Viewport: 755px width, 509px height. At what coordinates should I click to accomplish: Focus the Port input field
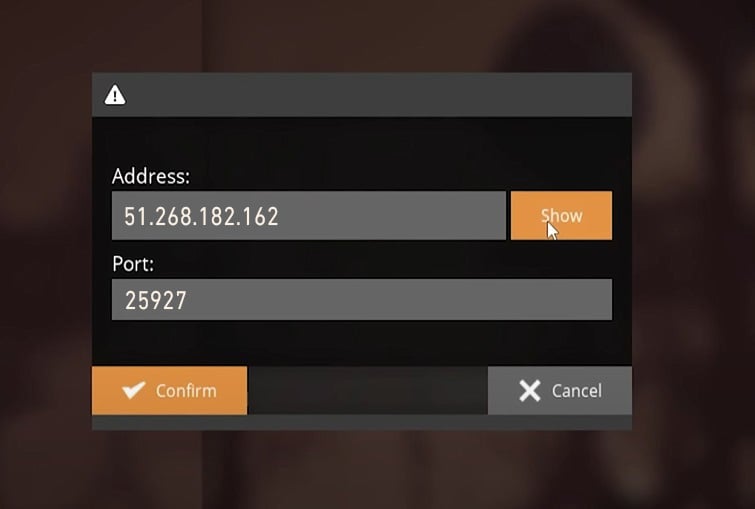(x=362, y=299)
